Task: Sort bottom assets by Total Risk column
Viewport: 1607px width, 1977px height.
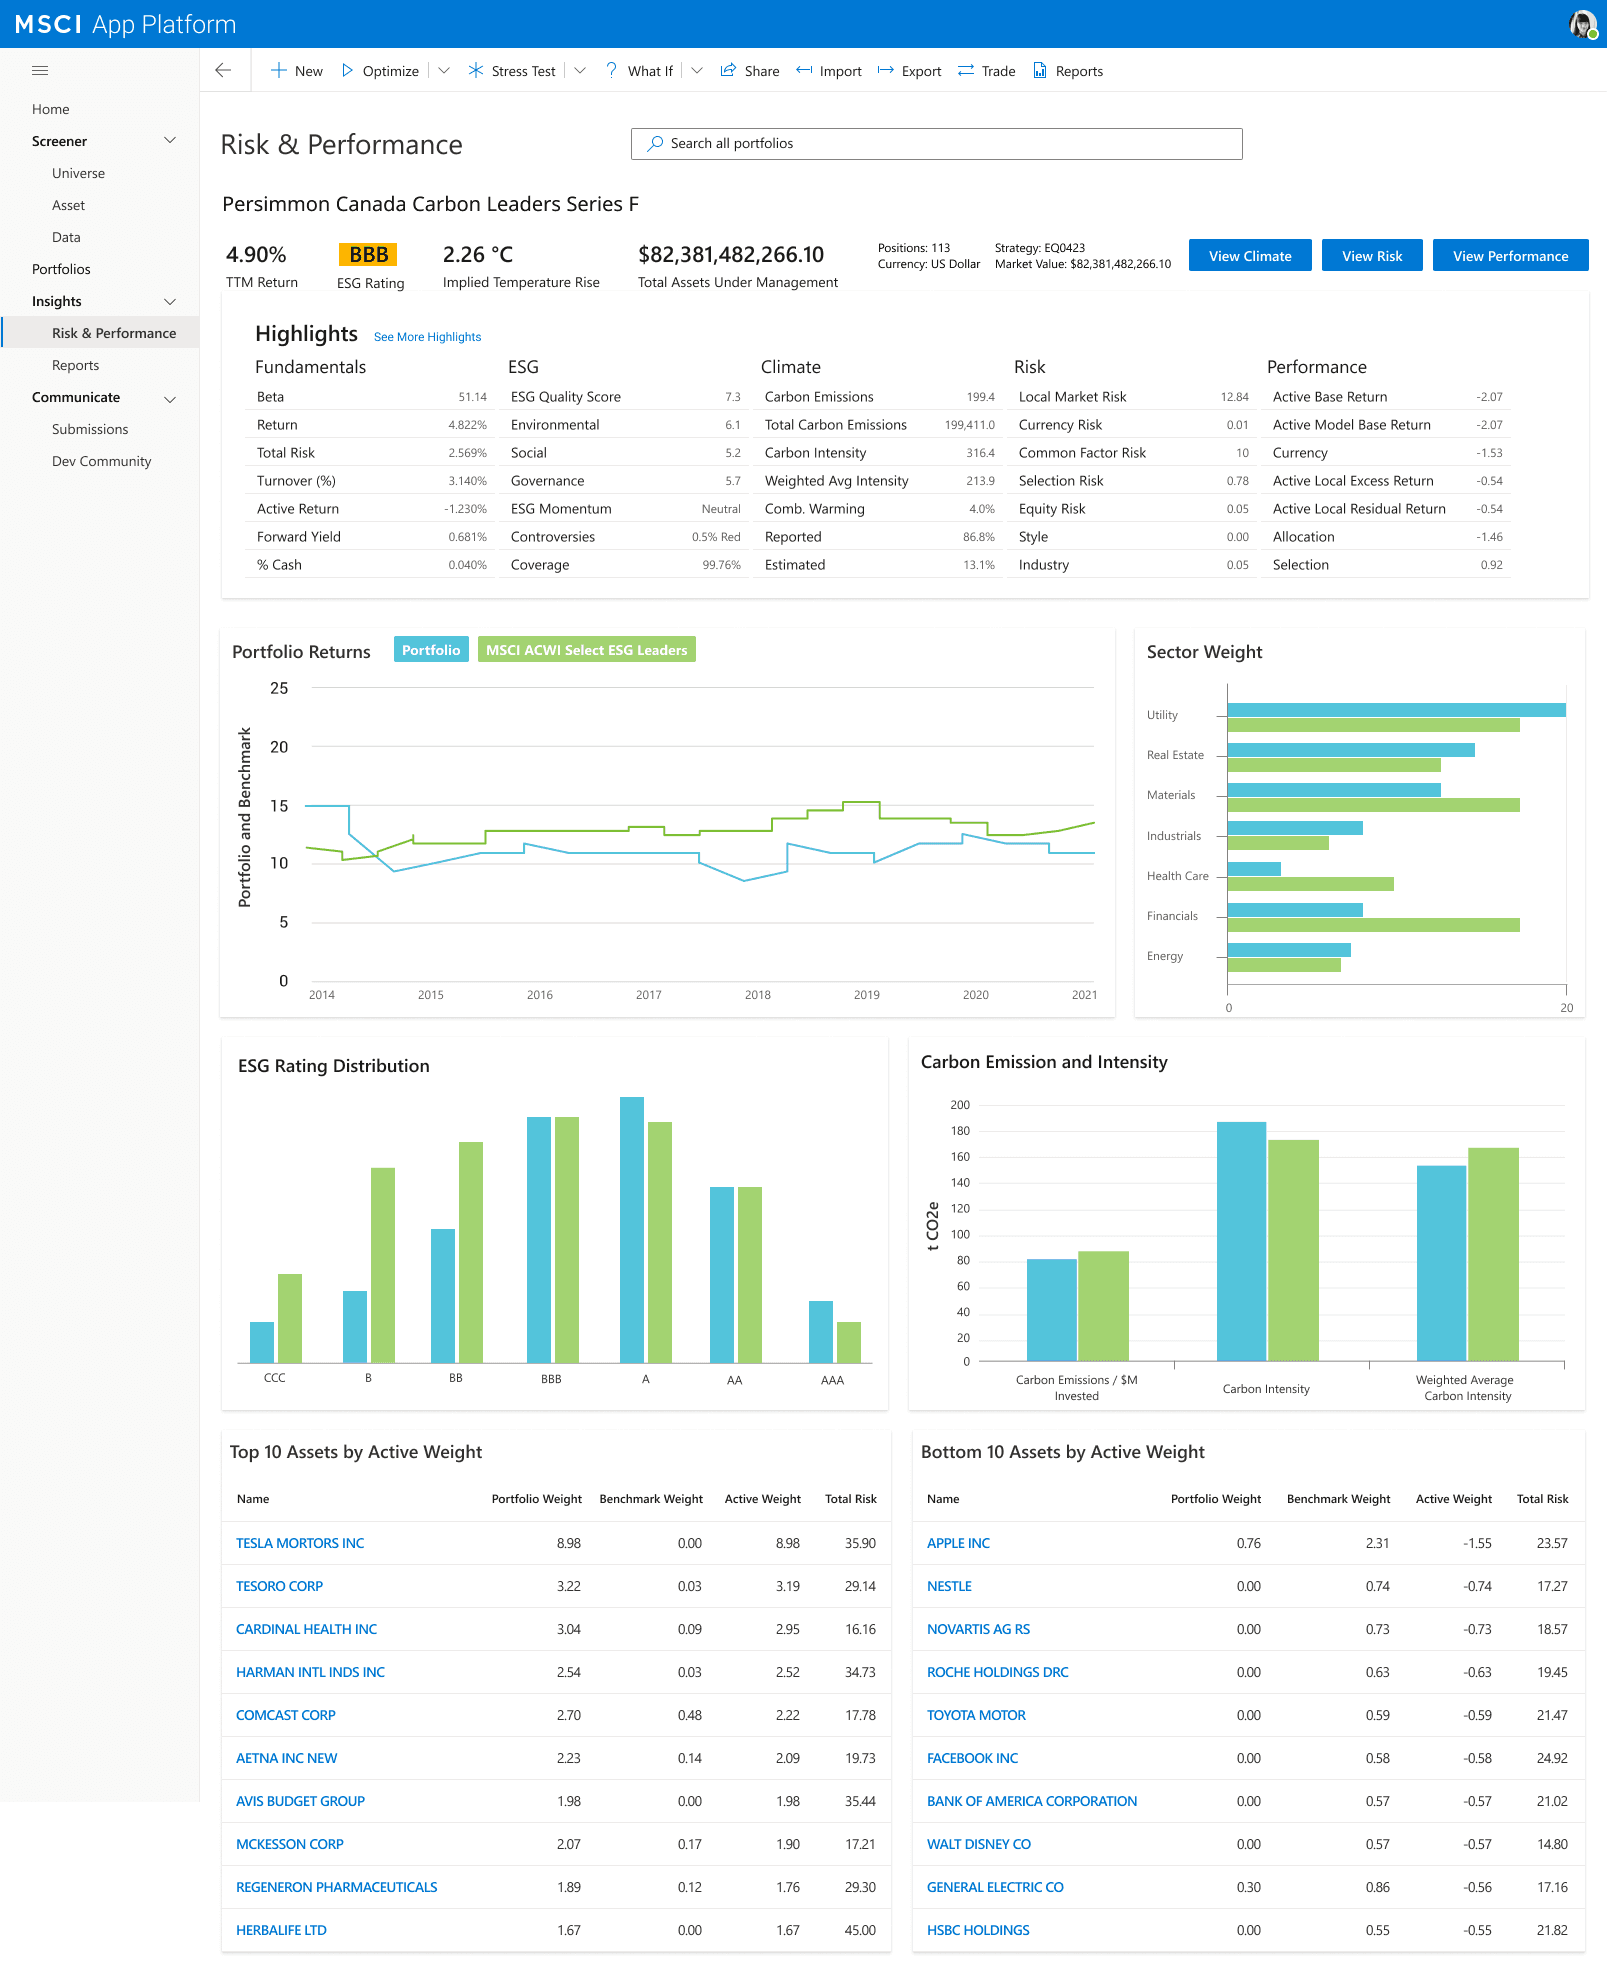Action: point(1542,1499)
